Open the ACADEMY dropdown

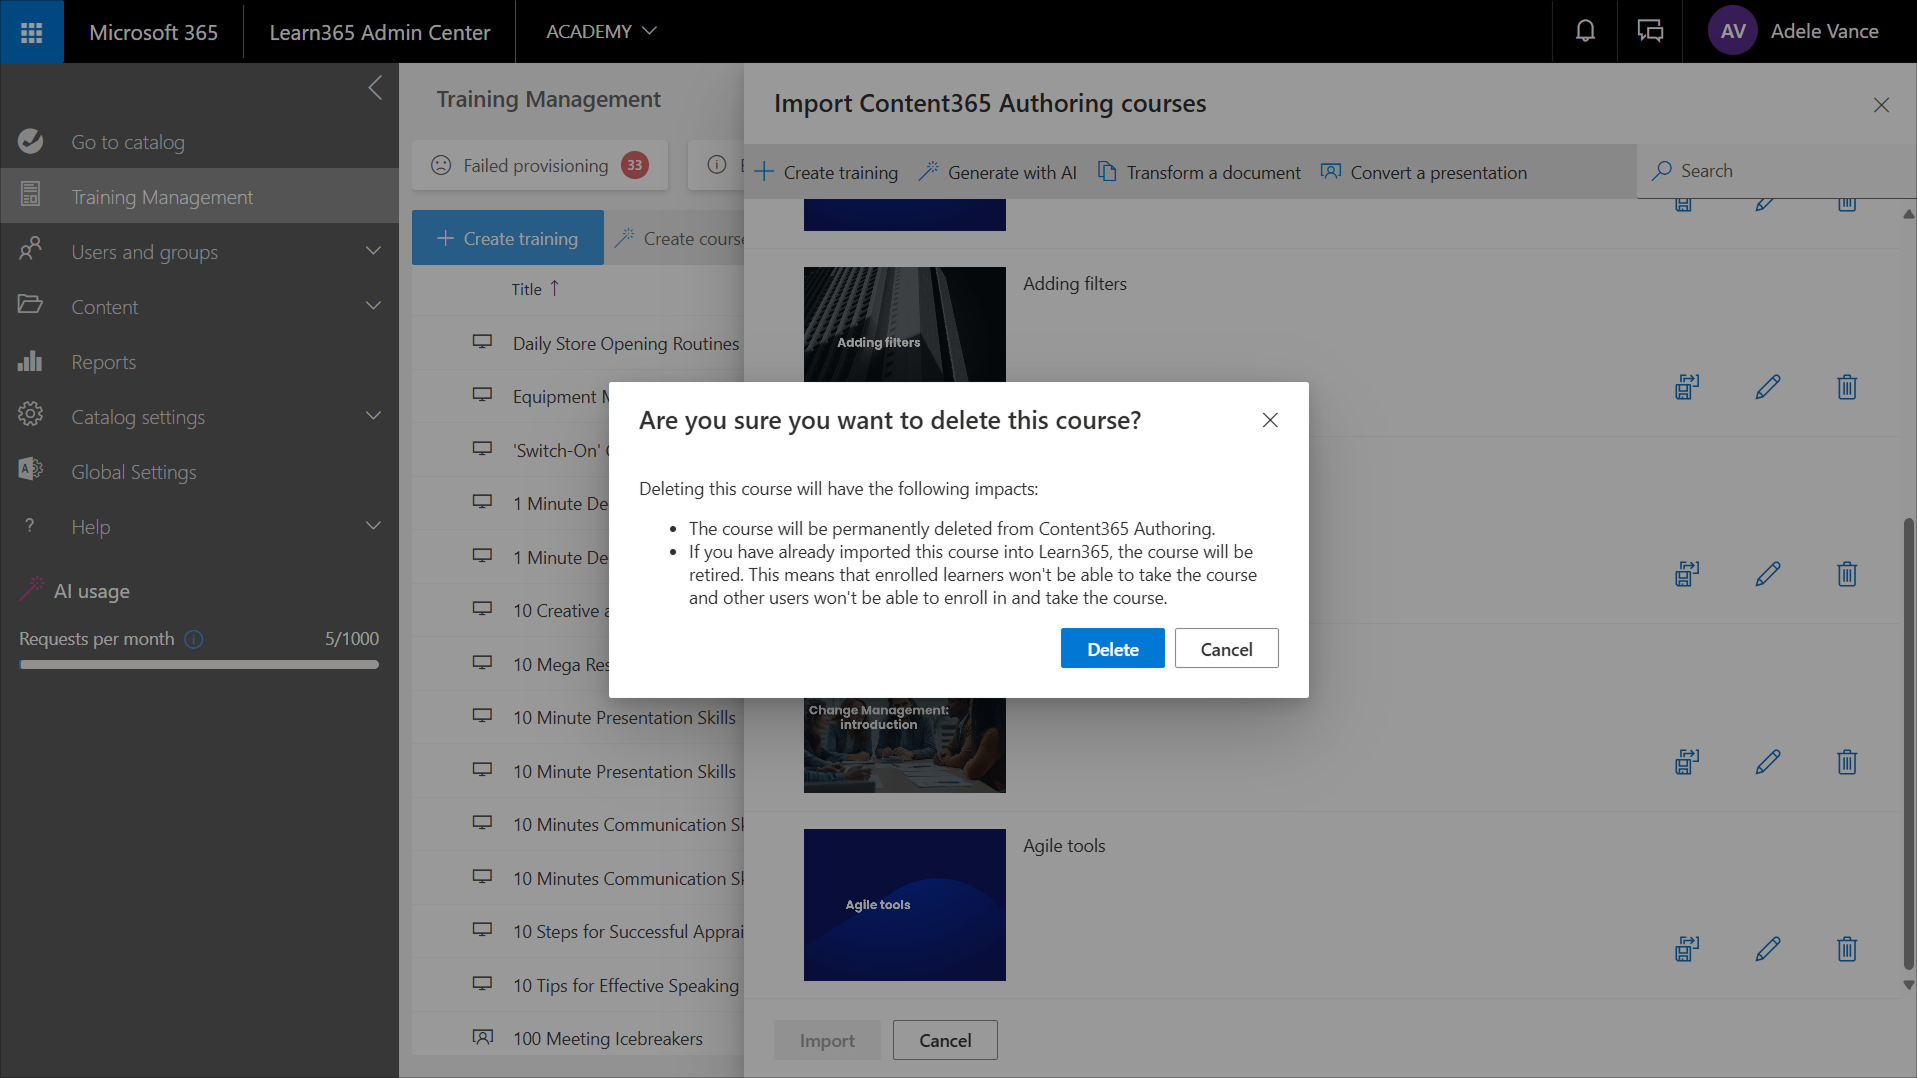pyautogui.click(x=601, y=32)
